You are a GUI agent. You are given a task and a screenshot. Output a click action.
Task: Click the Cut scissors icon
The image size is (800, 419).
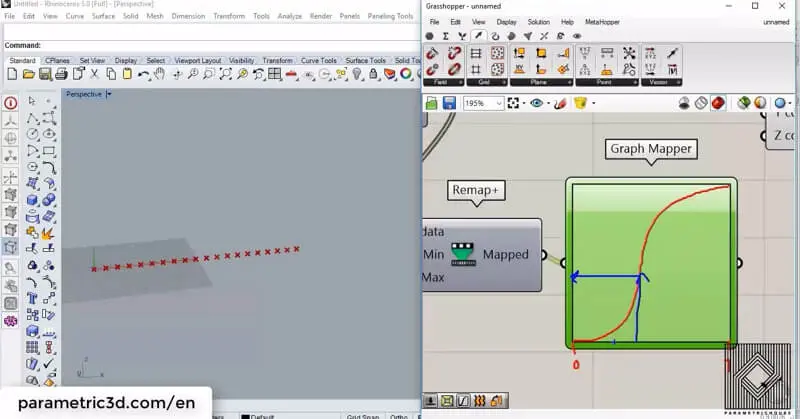click(96, 74)
